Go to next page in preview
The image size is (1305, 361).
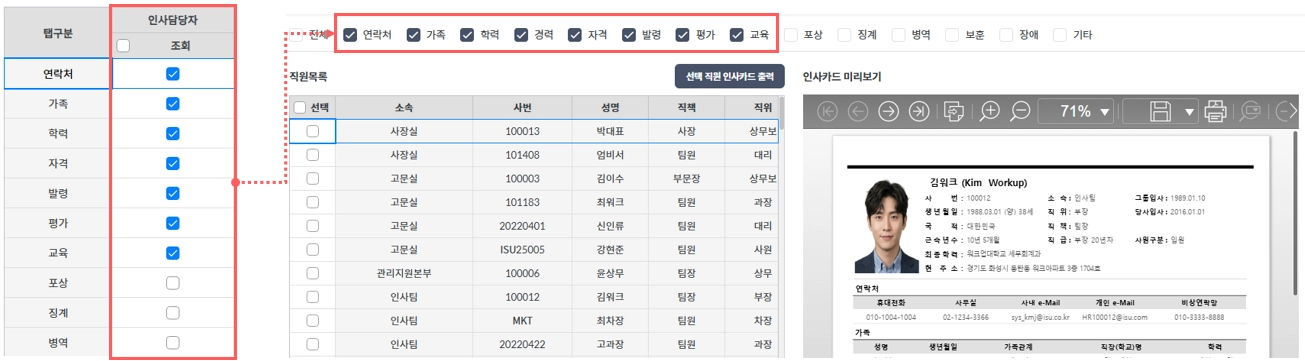(x=888, y=111)
